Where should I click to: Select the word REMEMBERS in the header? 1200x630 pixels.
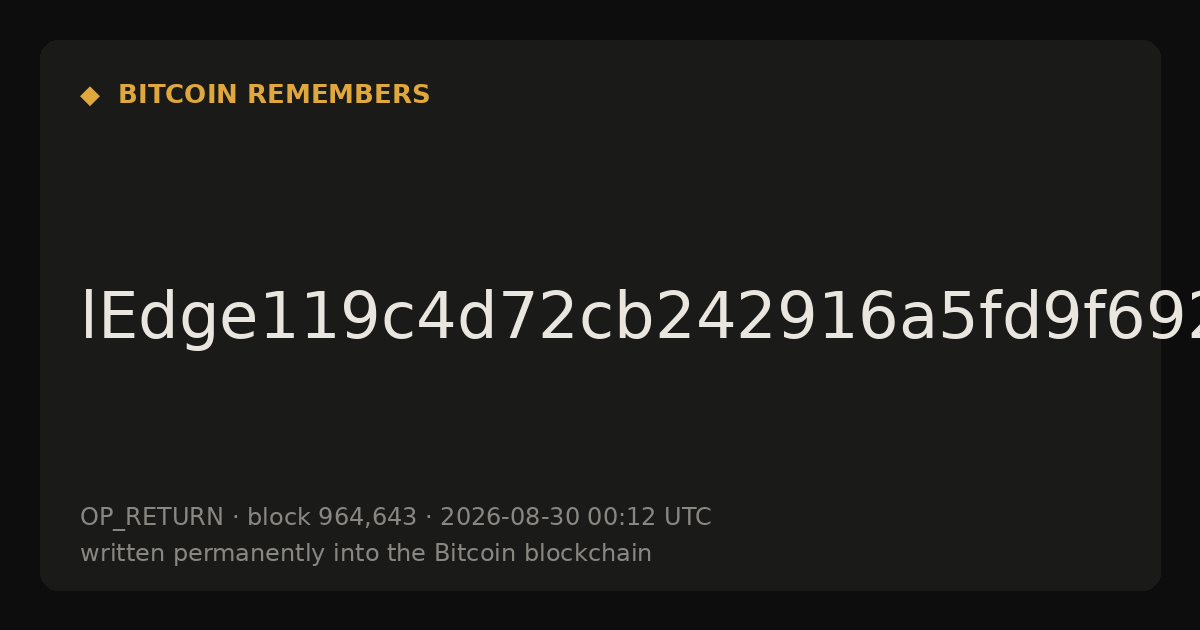pos(339,95)
